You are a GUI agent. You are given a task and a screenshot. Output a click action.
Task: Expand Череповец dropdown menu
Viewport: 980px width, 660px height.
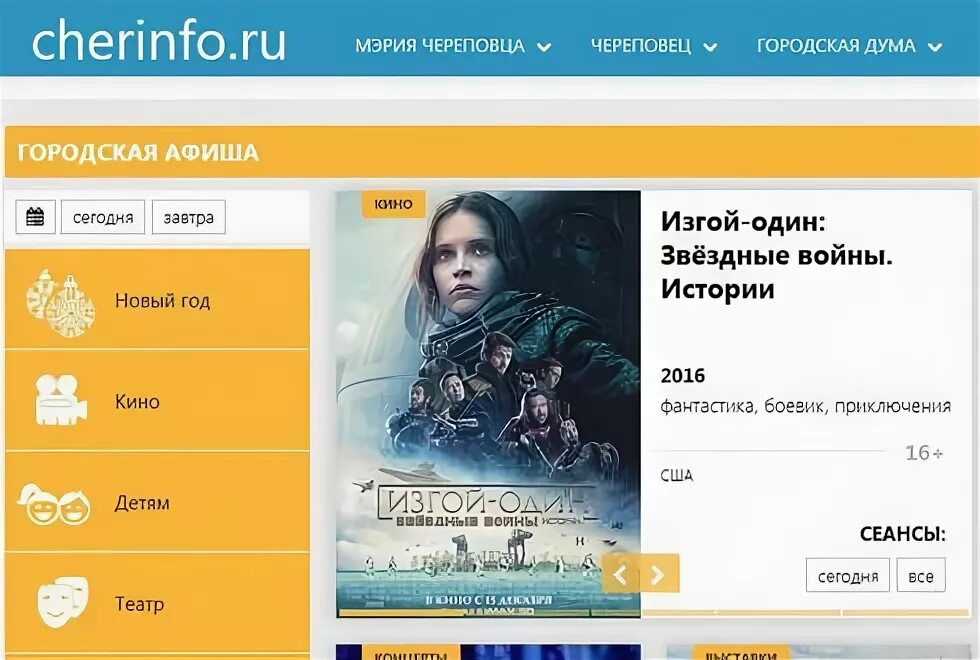654,46
